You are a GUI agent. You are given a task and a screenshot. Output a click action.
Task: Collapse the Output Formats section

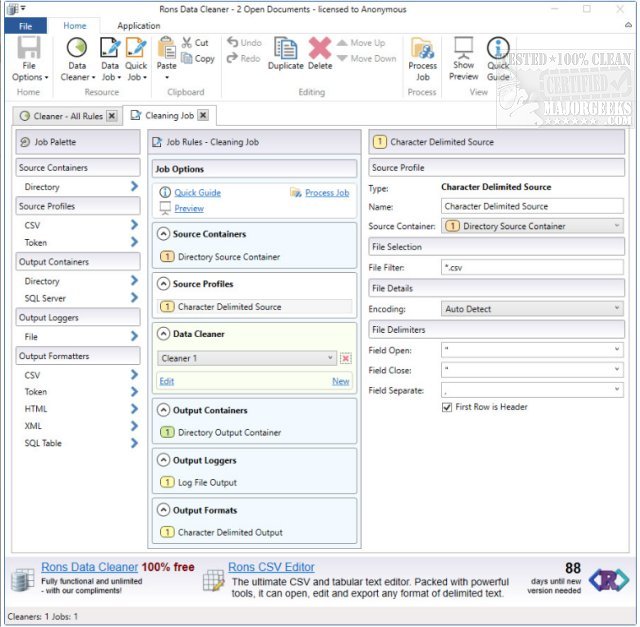click(x=163, y=510)
